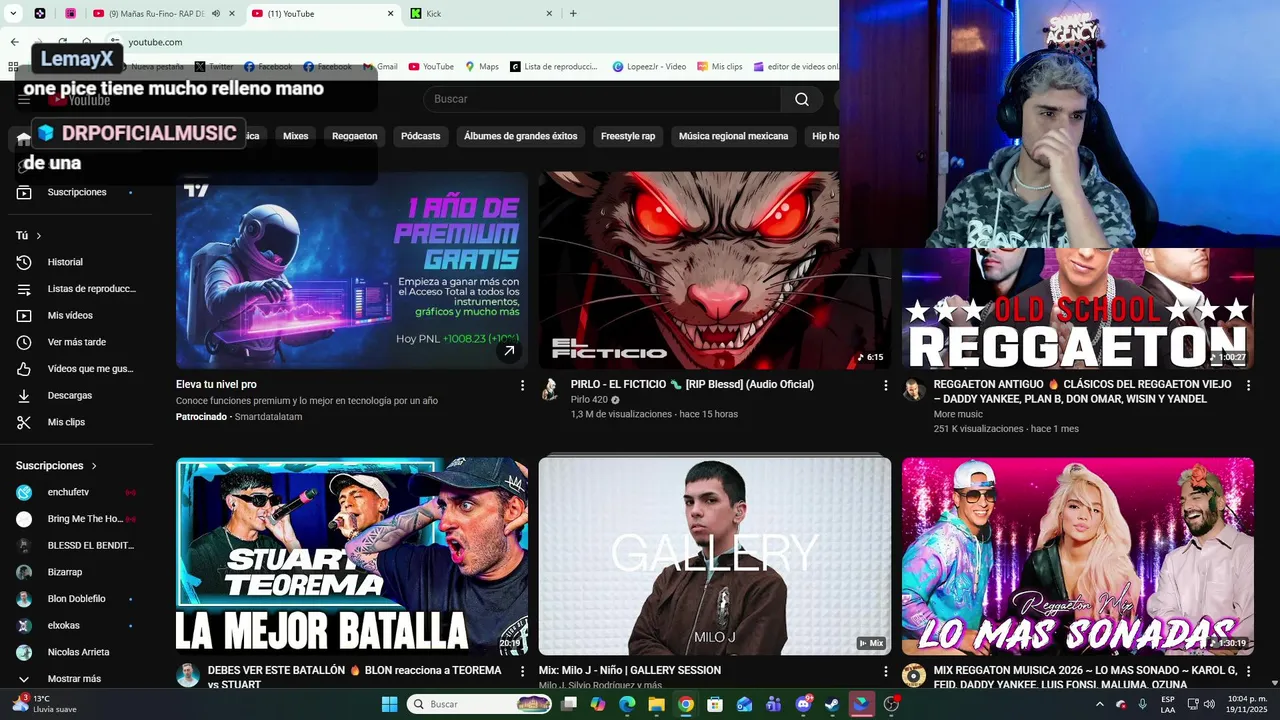Play the LA MEJOR BATALLA thumbnail video
This screenshot has height=720, width=1280.
[x=352, y=556]
